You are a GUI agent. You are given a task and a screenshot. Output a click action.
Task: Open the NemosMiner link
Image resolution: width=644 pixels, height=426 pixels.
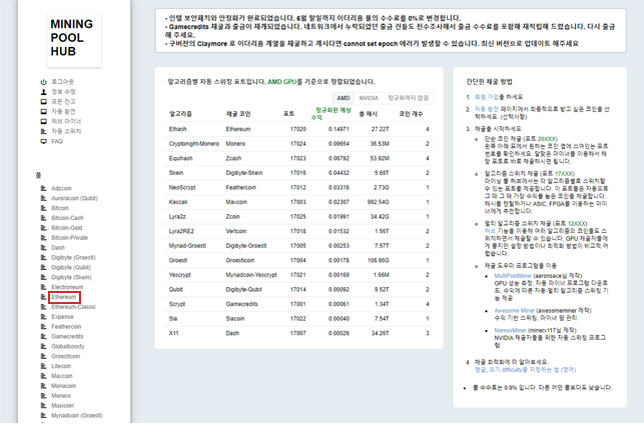(x=510, y=330)
